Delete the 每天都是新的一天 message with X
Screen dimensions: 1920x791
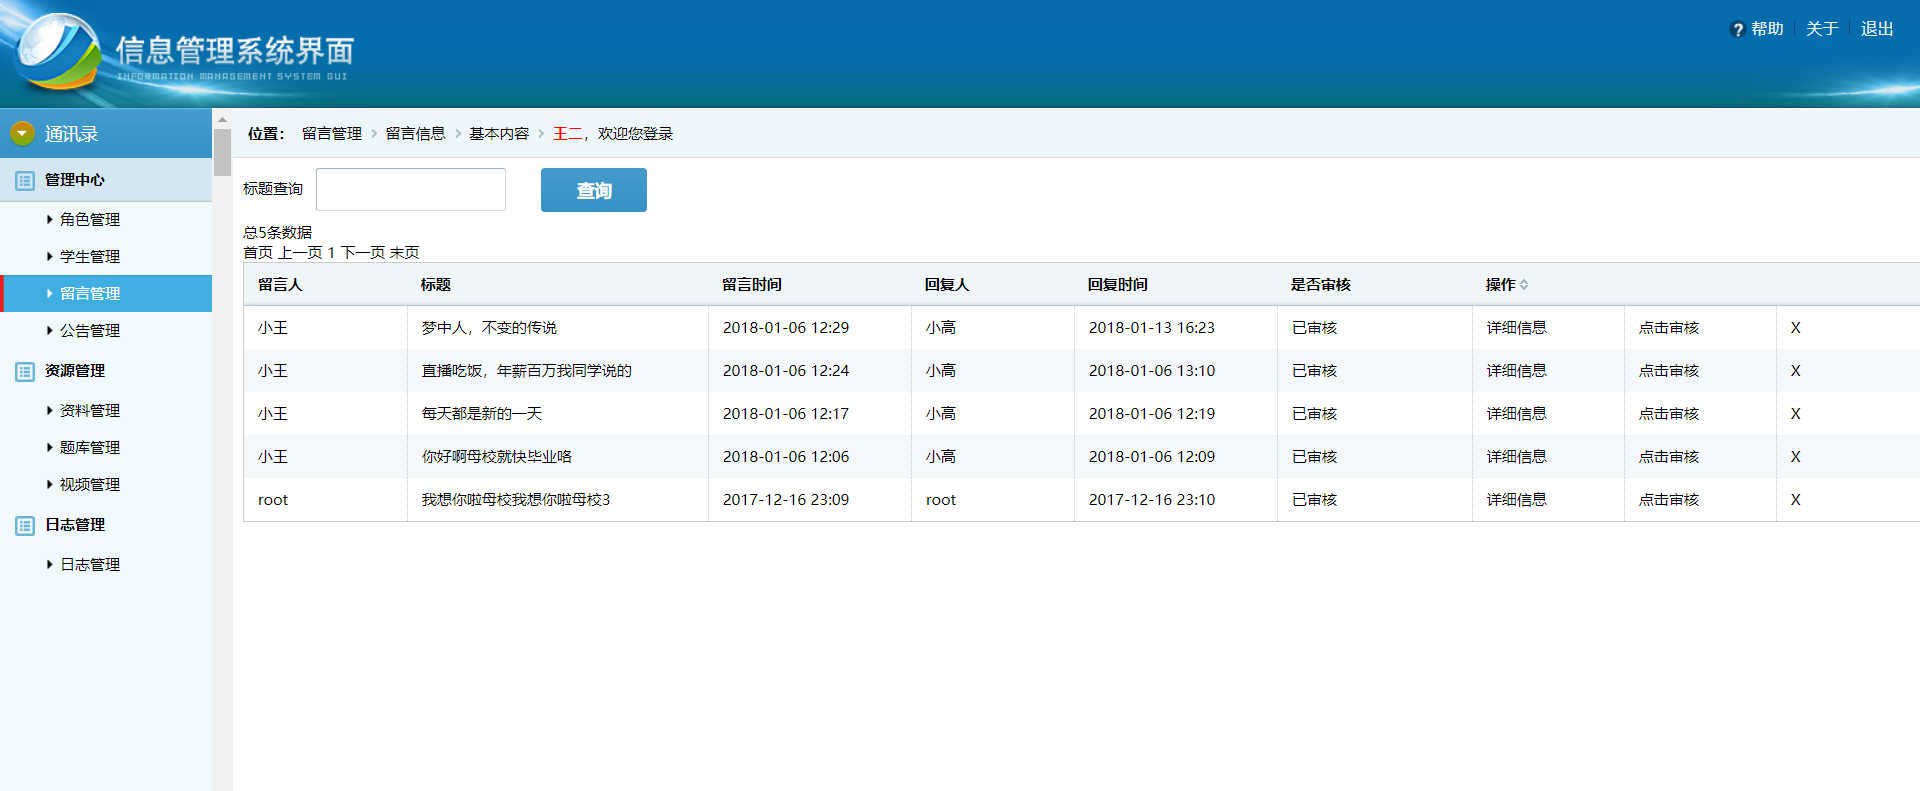[x=1795, y=414]
